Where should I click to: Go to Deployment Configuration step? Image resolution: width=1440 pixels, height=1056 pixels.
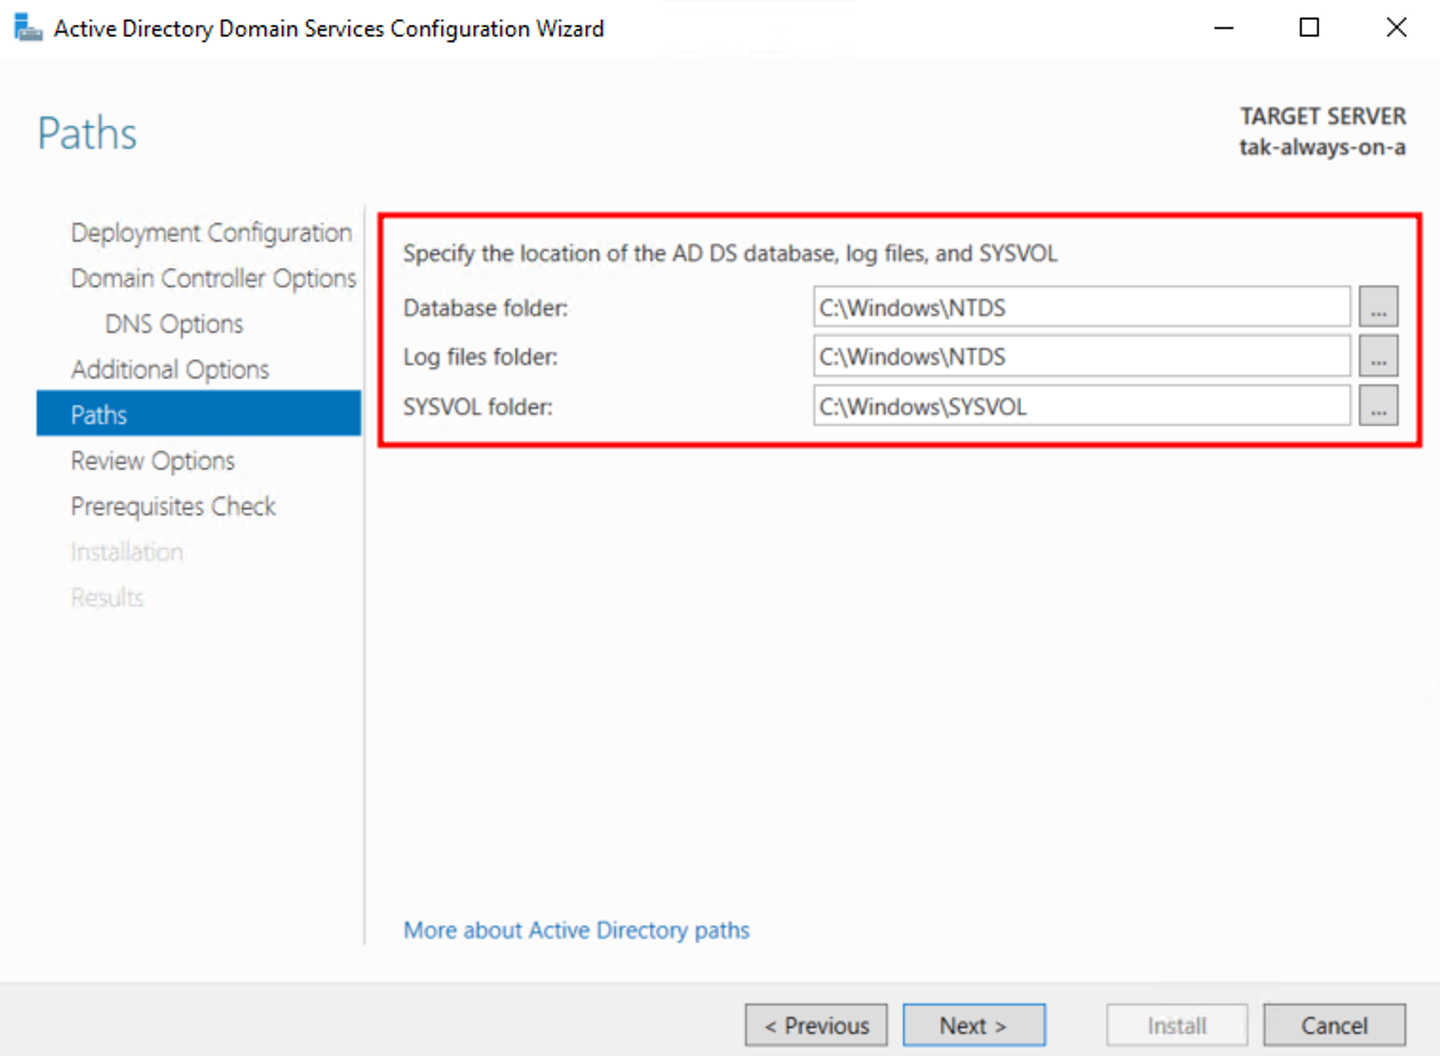(x=211, y=232)
